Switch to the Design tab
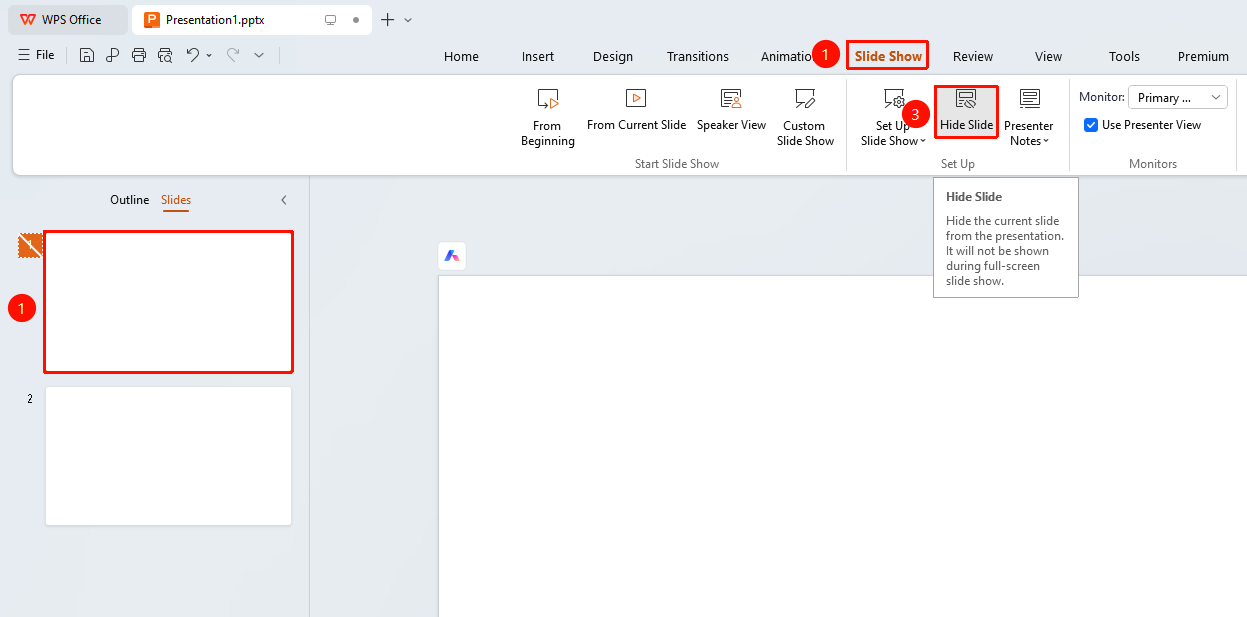 tap(613, 56)
